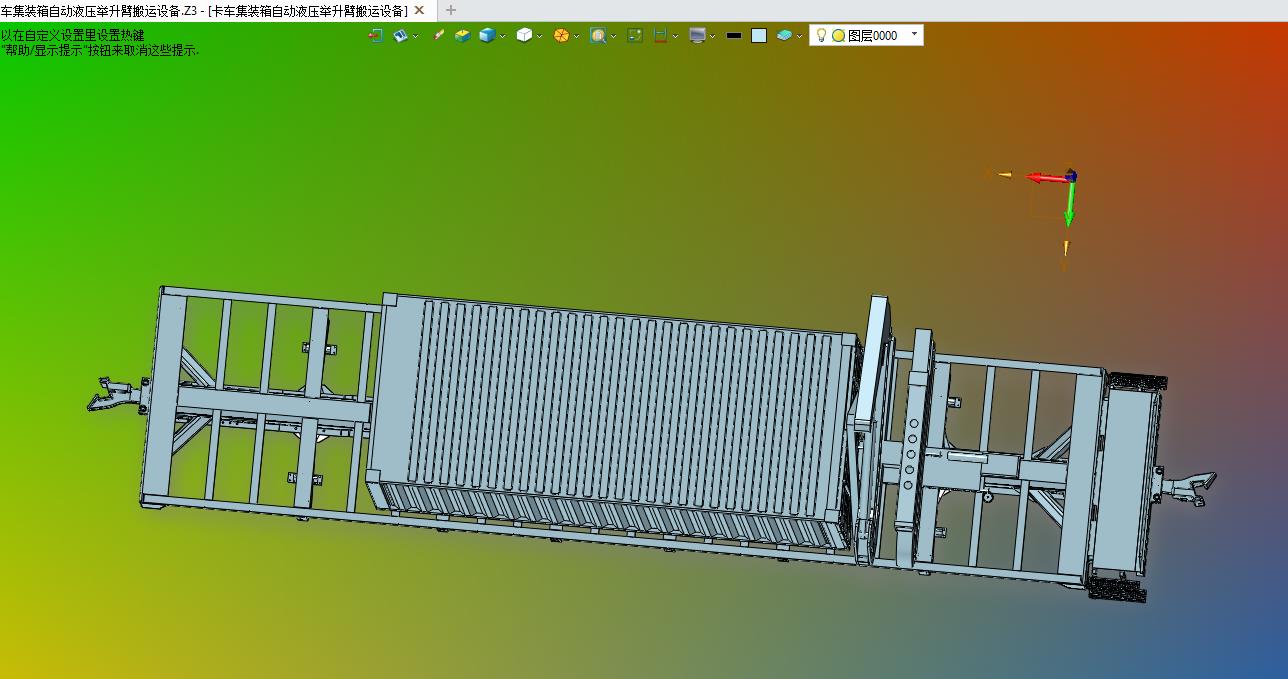Click the light blue face color swatch

759,35
